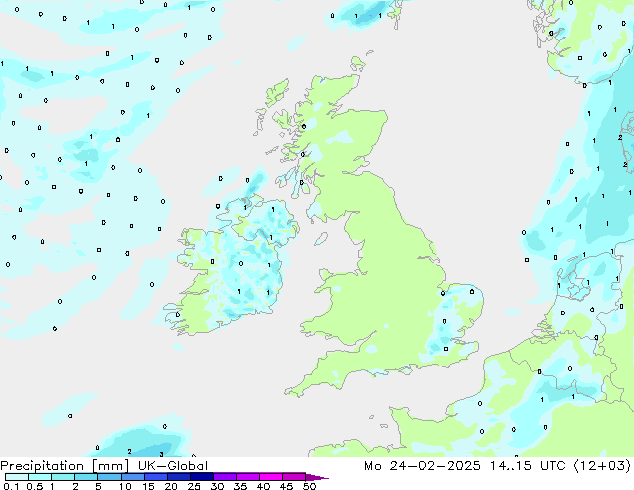Click the 'Mo 24-02-2025' date text

pos(423,466)
